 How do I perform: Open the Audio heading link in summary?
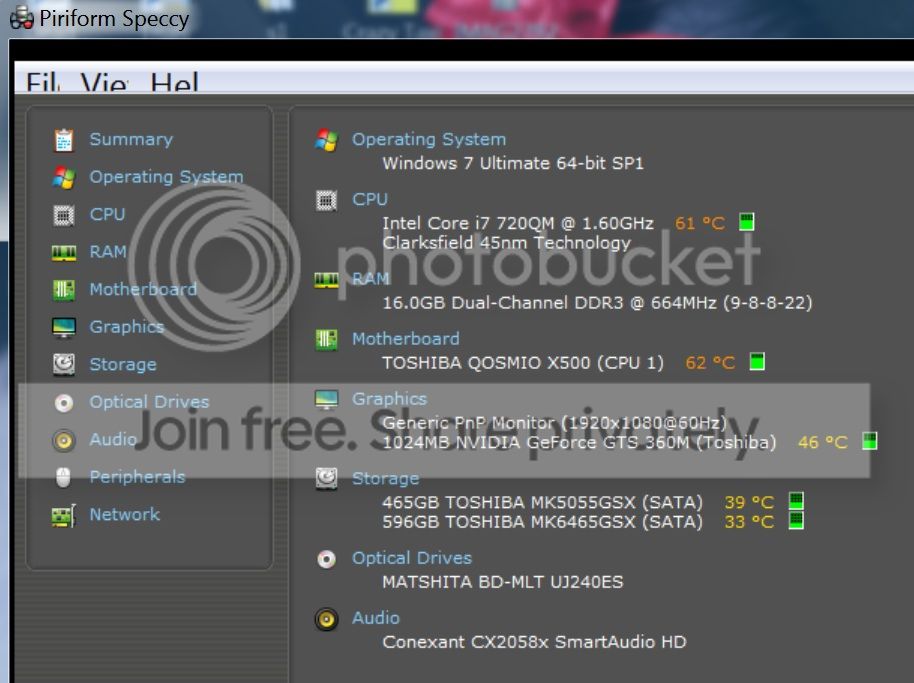[x=376, y=618]
